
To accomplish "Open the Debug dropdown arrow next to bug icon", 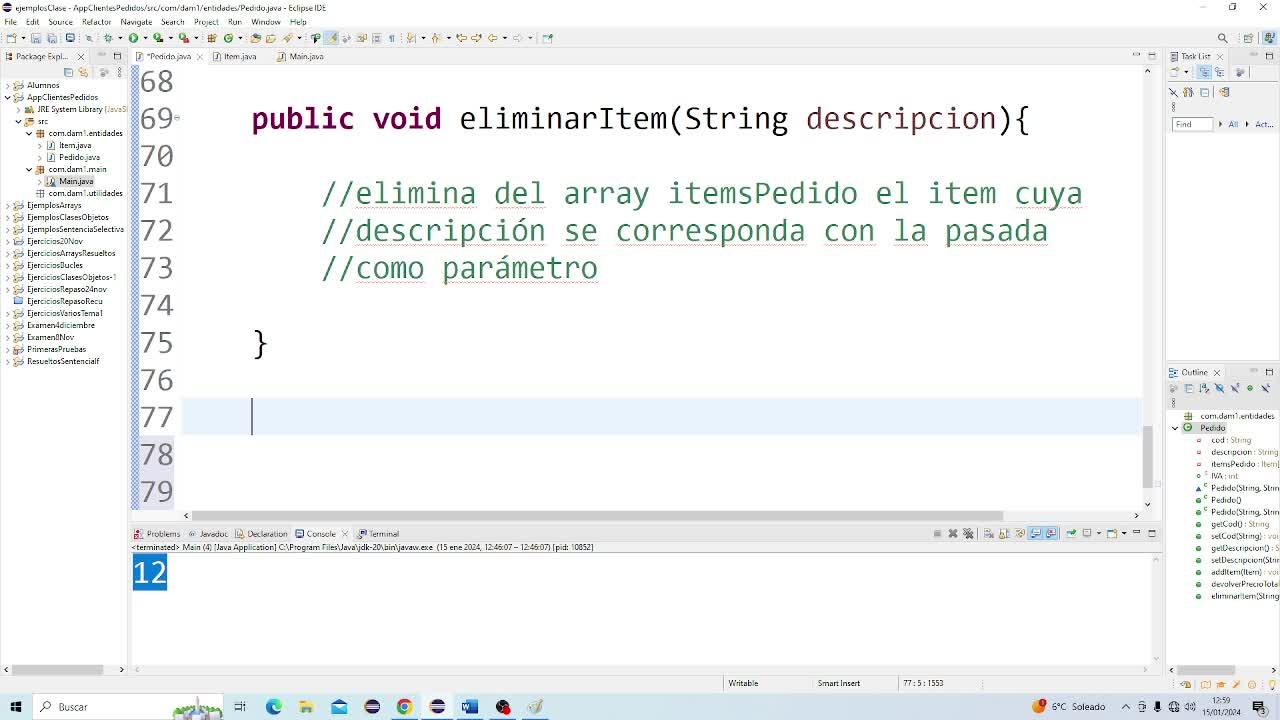I will click(x=118, y=38).
